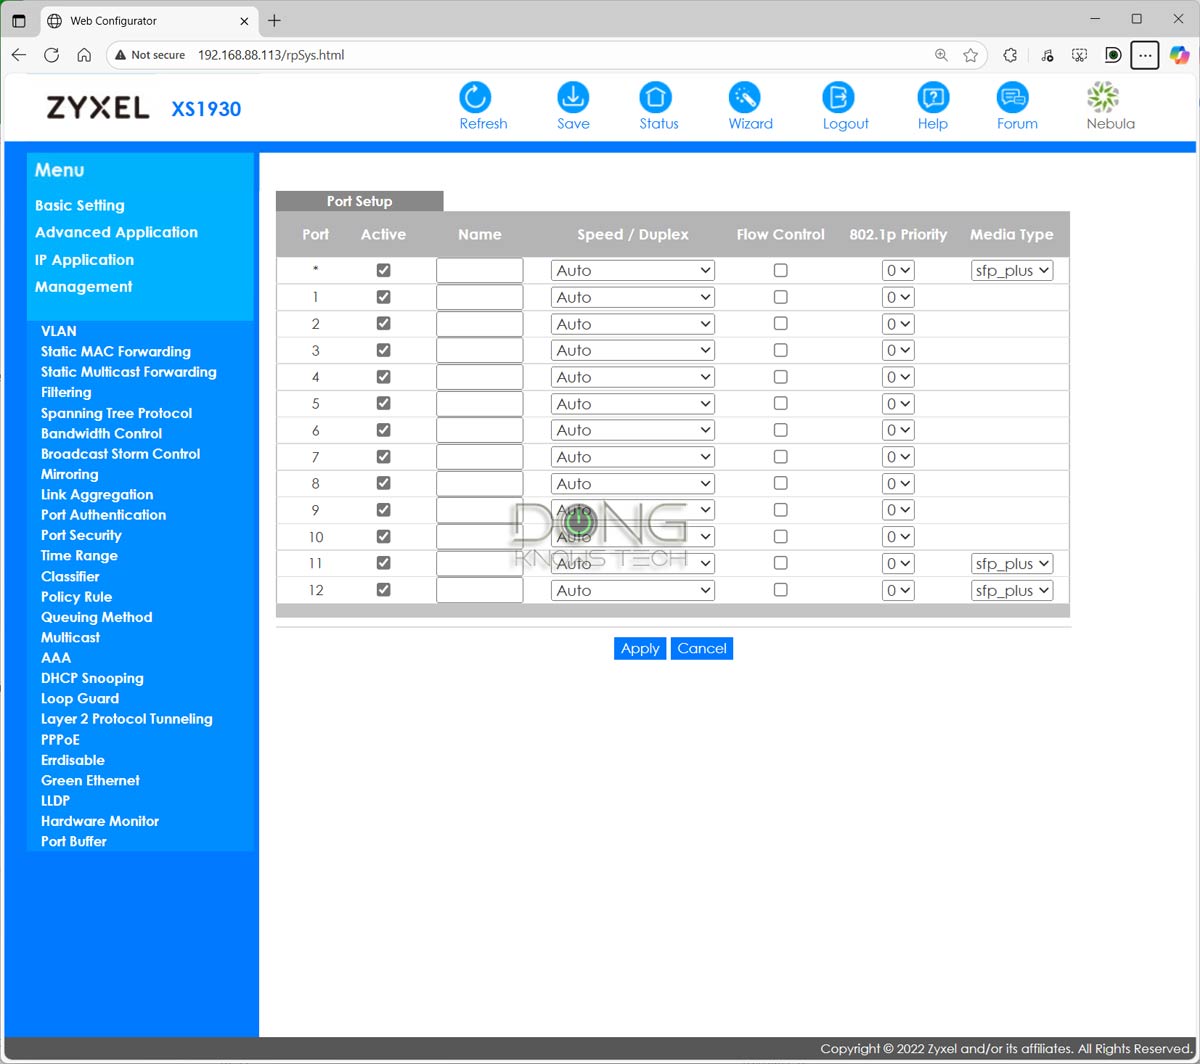
Task: Open the Speed/Duplex dropdown for port 5
Action: point(632,403)
